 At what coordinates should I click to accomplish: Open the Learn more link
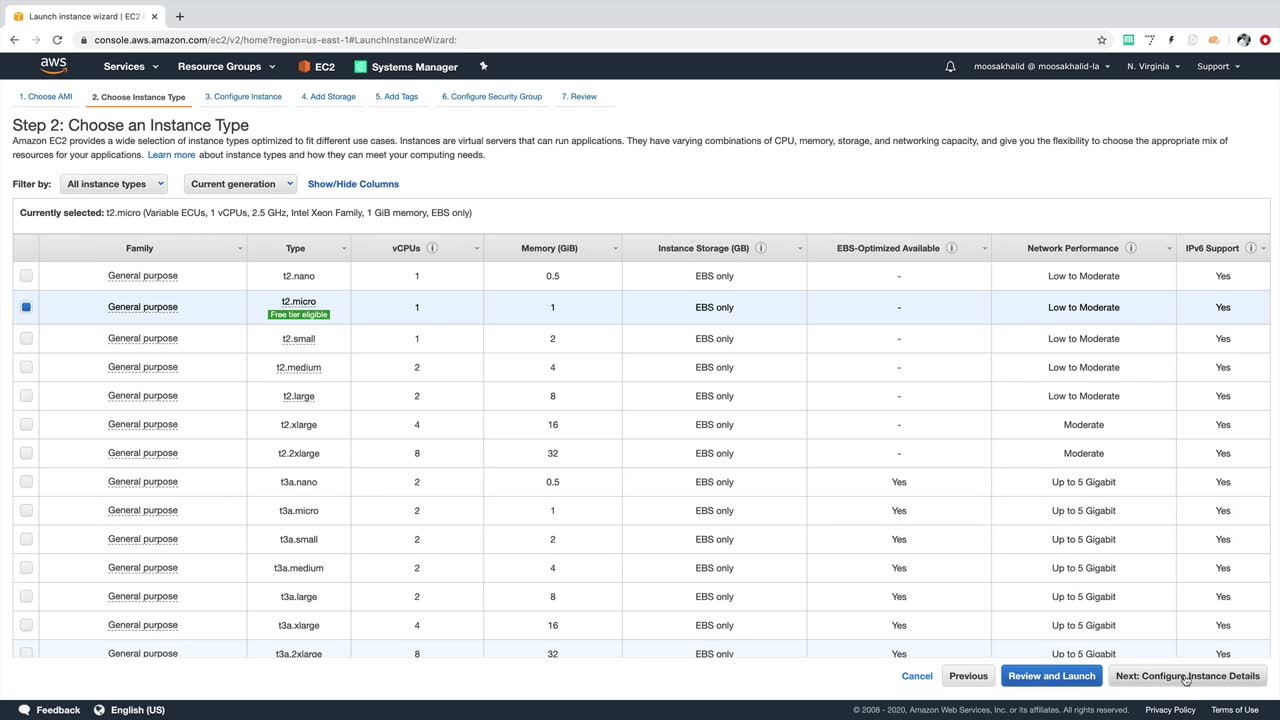[171, 155]
